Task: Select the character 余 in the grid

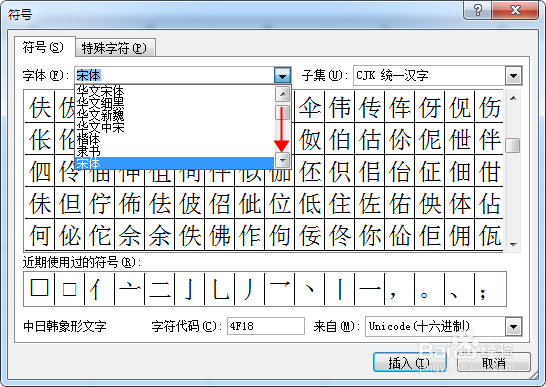Action: [x=159, y=235]
